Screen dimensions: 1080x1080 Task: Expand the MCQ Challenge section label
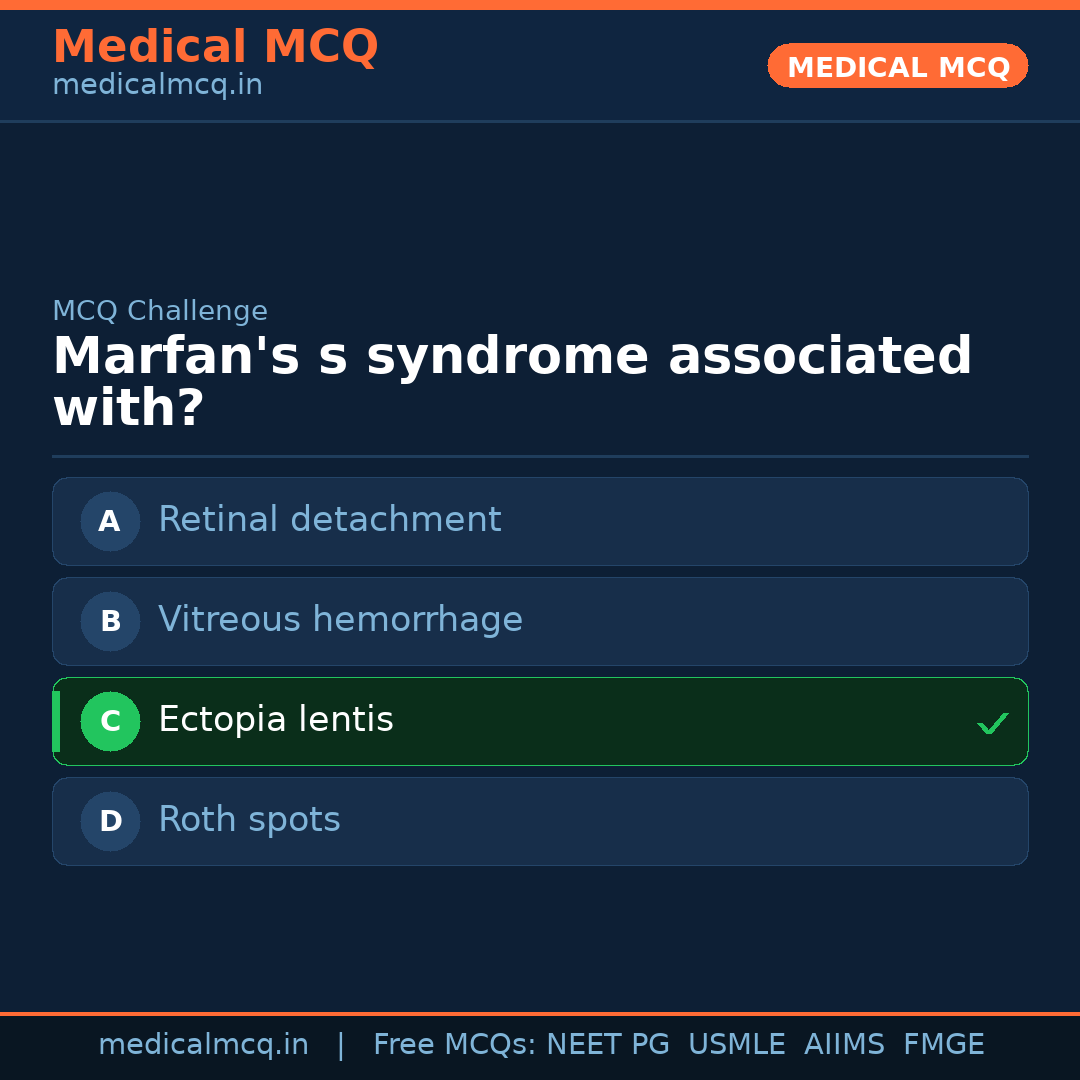click(160, 311)
